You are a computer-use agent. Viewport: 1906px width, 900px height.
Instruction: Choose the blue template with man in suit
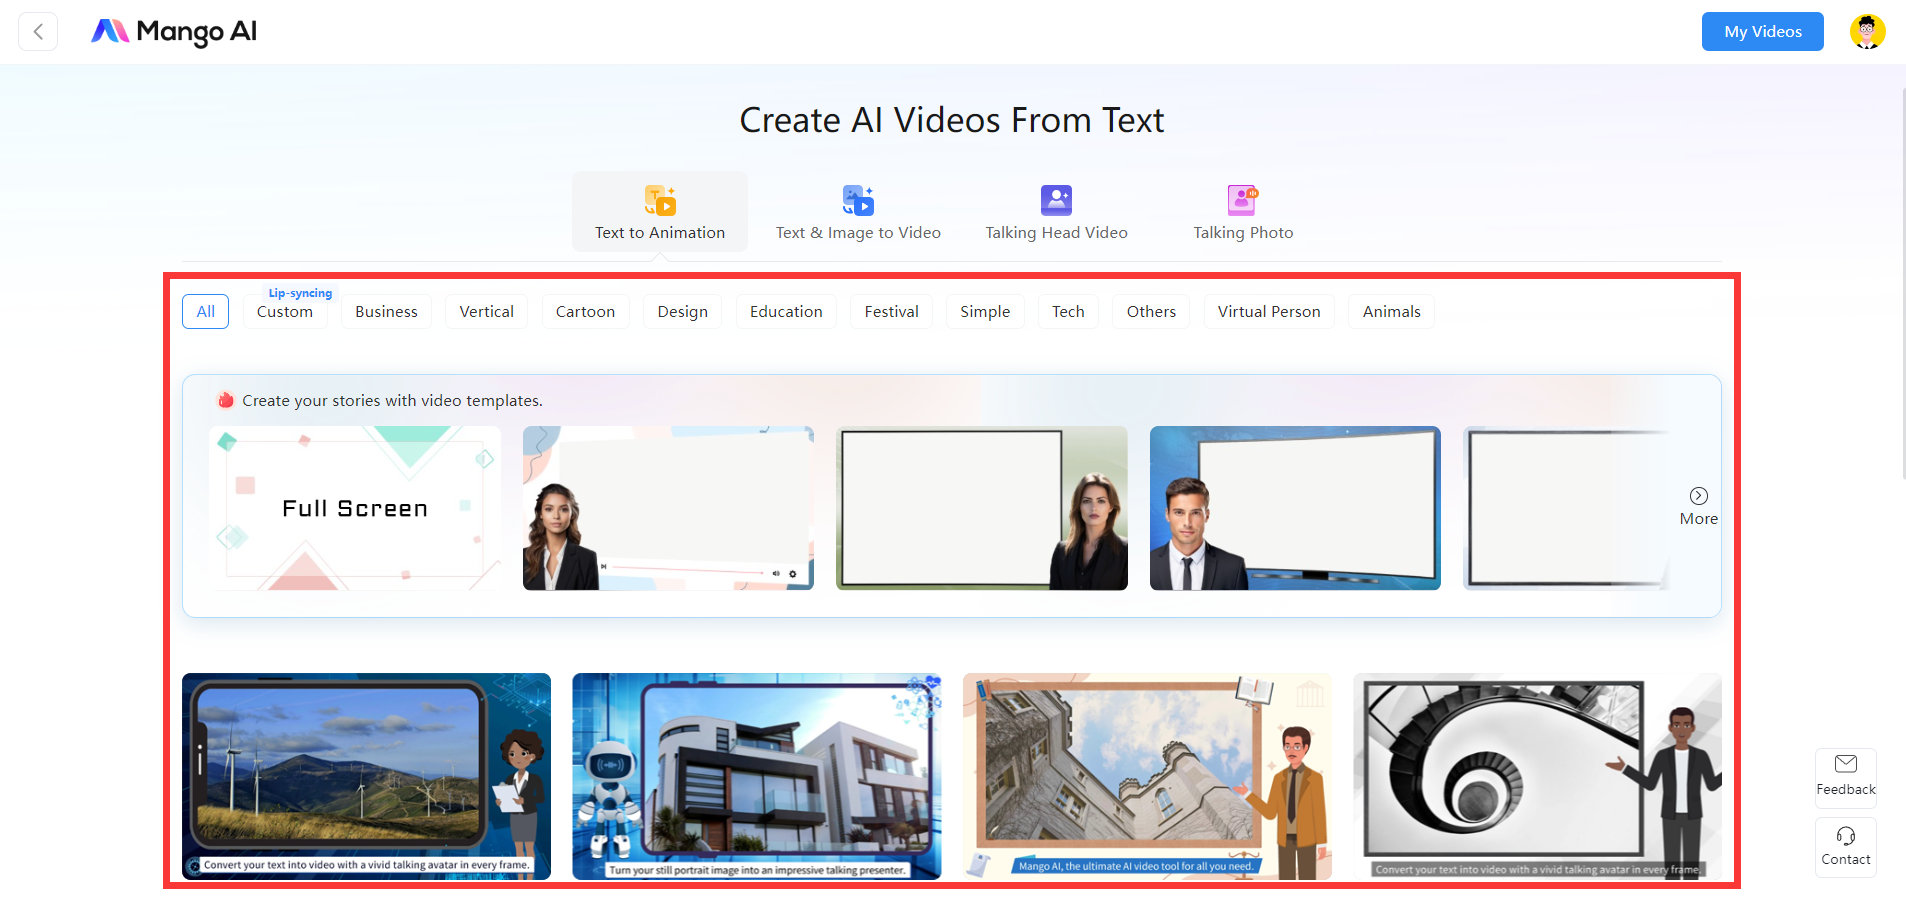[1295, 508]
